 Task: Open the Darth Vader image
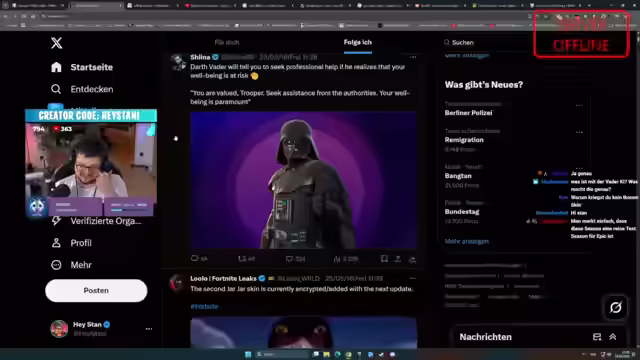pyautogui.click(x=303, y=180)
